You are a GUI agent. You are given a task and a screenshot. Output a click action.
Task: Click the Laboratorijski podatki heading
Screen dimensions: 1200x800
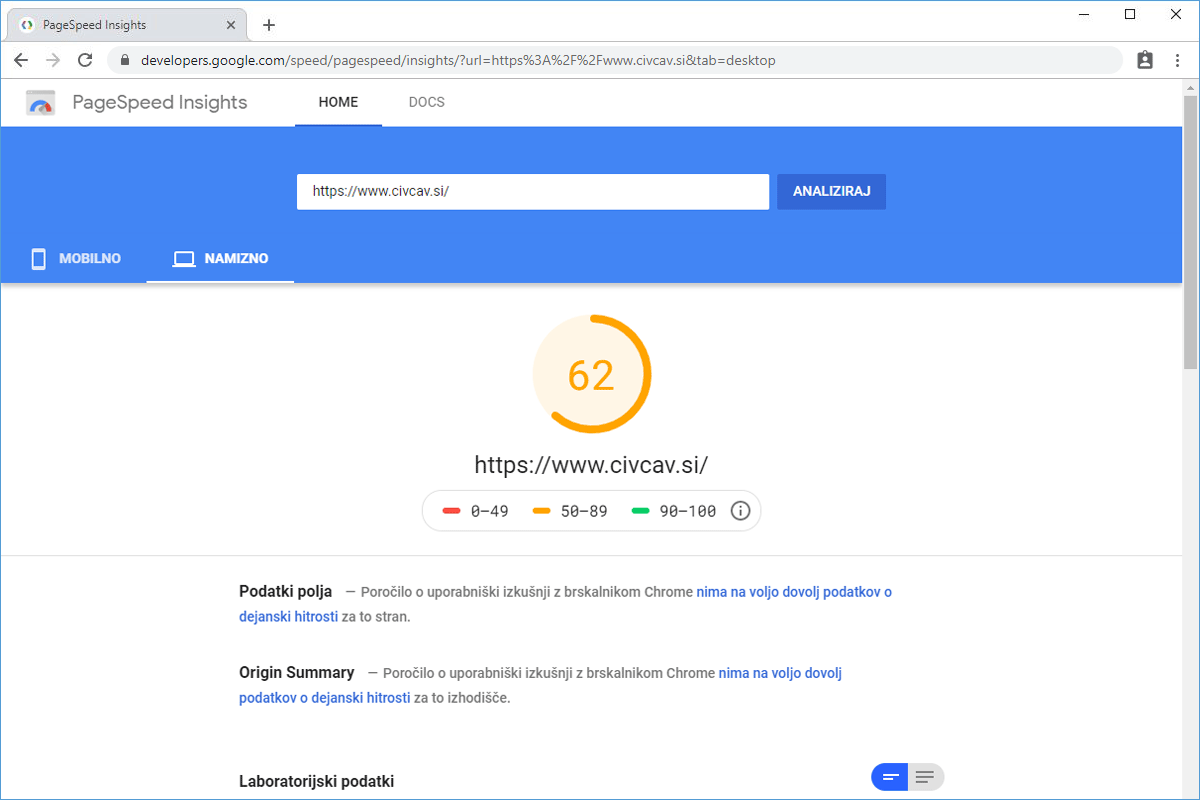(x=316, y=781)
